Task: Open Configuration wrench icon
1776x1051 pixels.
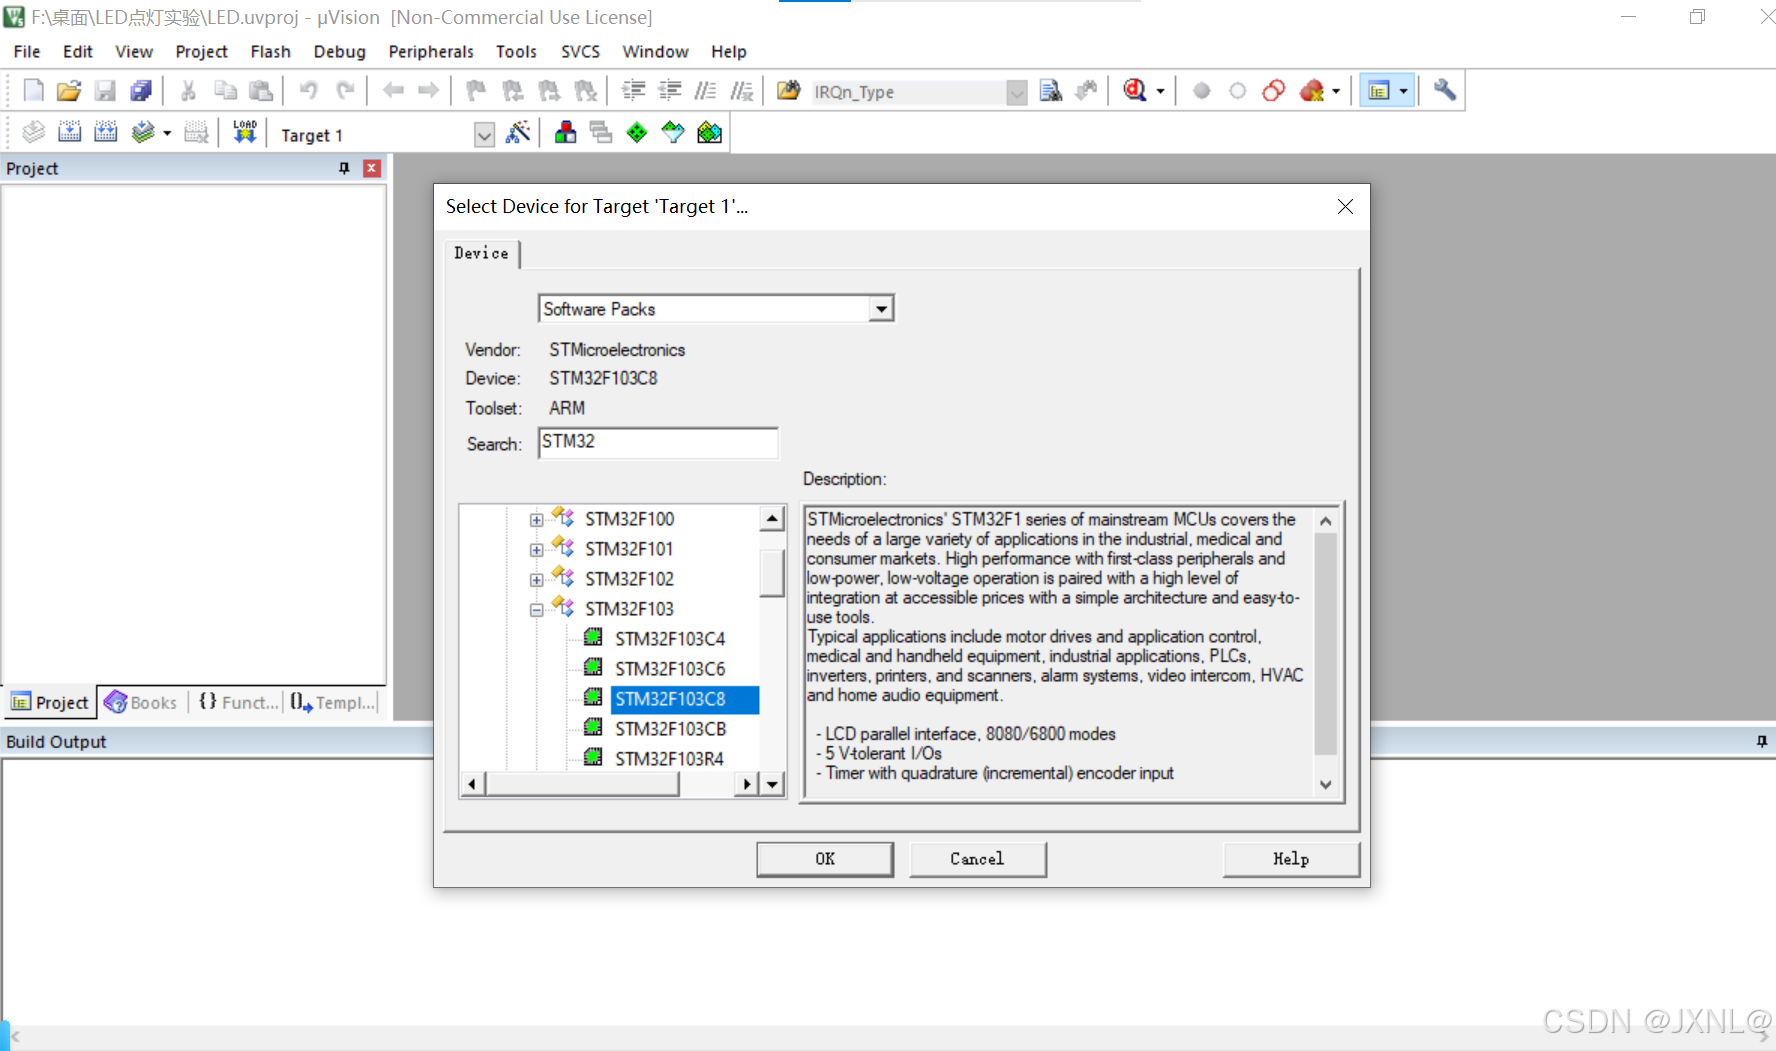Action: click(x=1444, y=91)
